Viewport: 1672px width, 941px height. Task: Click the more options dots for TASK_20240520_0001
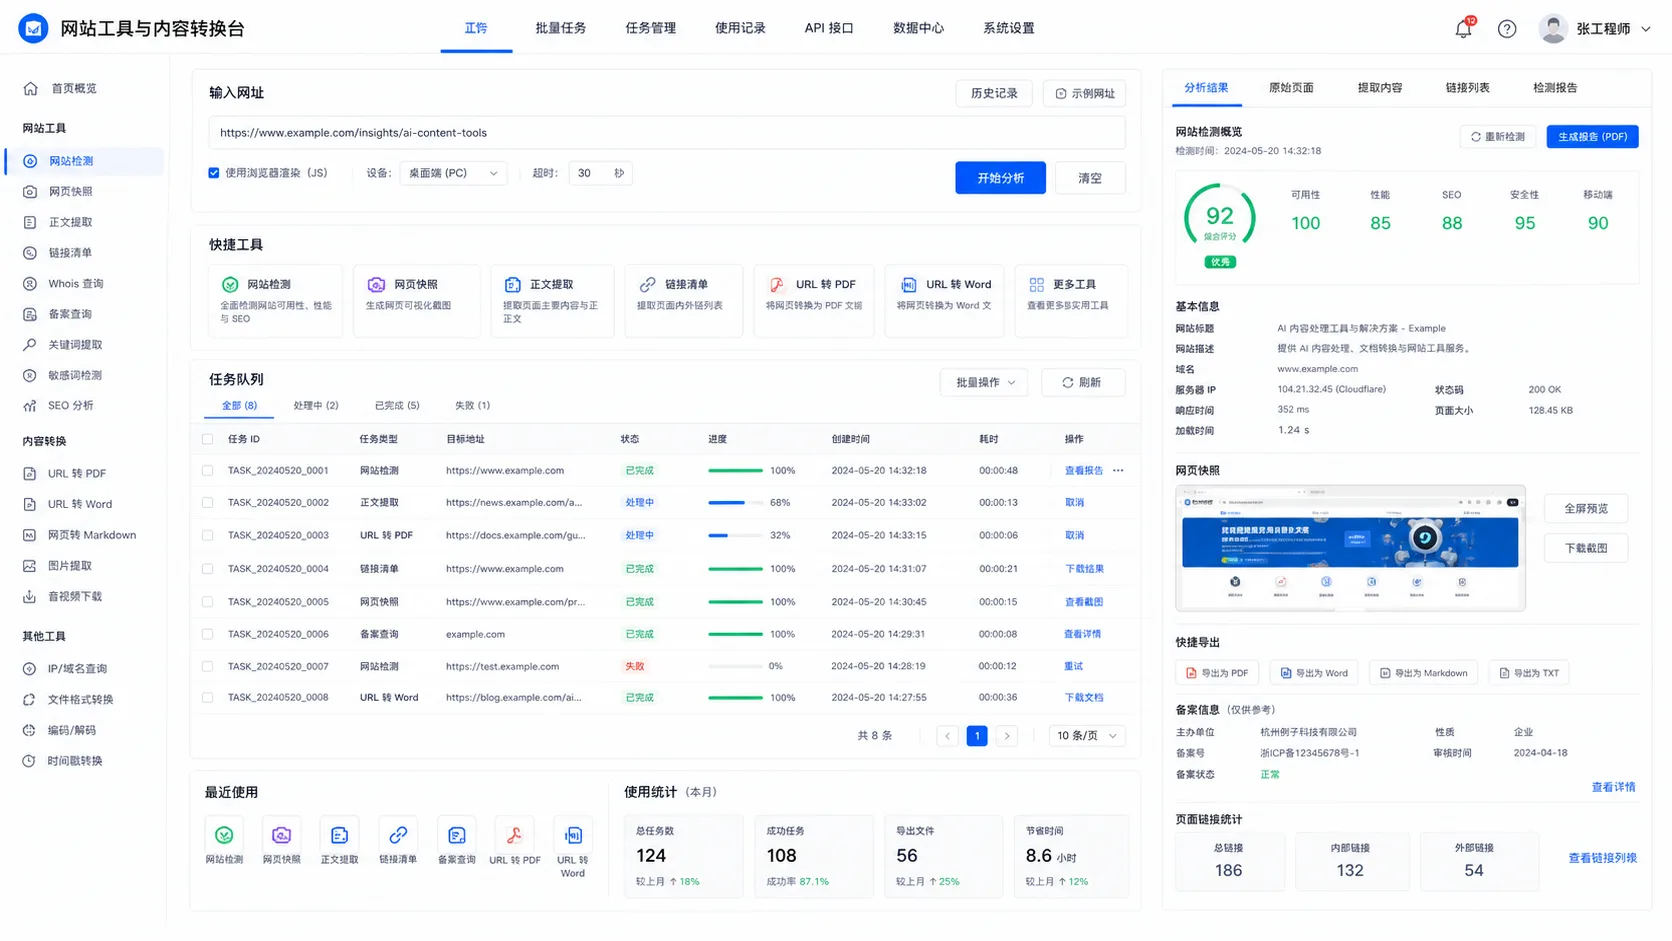(x=1118, y=471)
